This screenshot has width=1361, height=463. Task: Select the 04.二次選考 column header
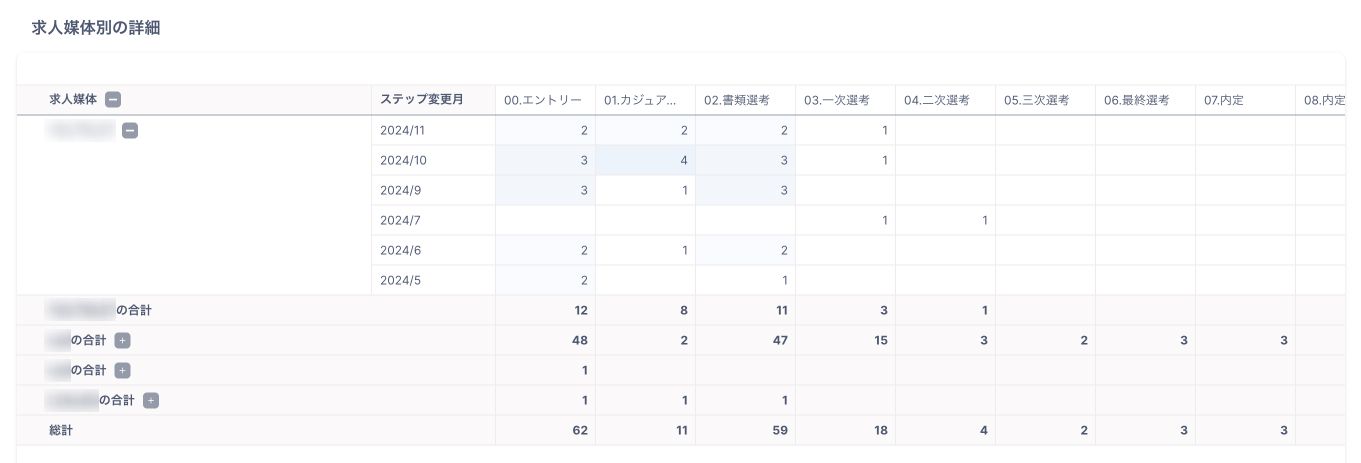click(937, 100)
